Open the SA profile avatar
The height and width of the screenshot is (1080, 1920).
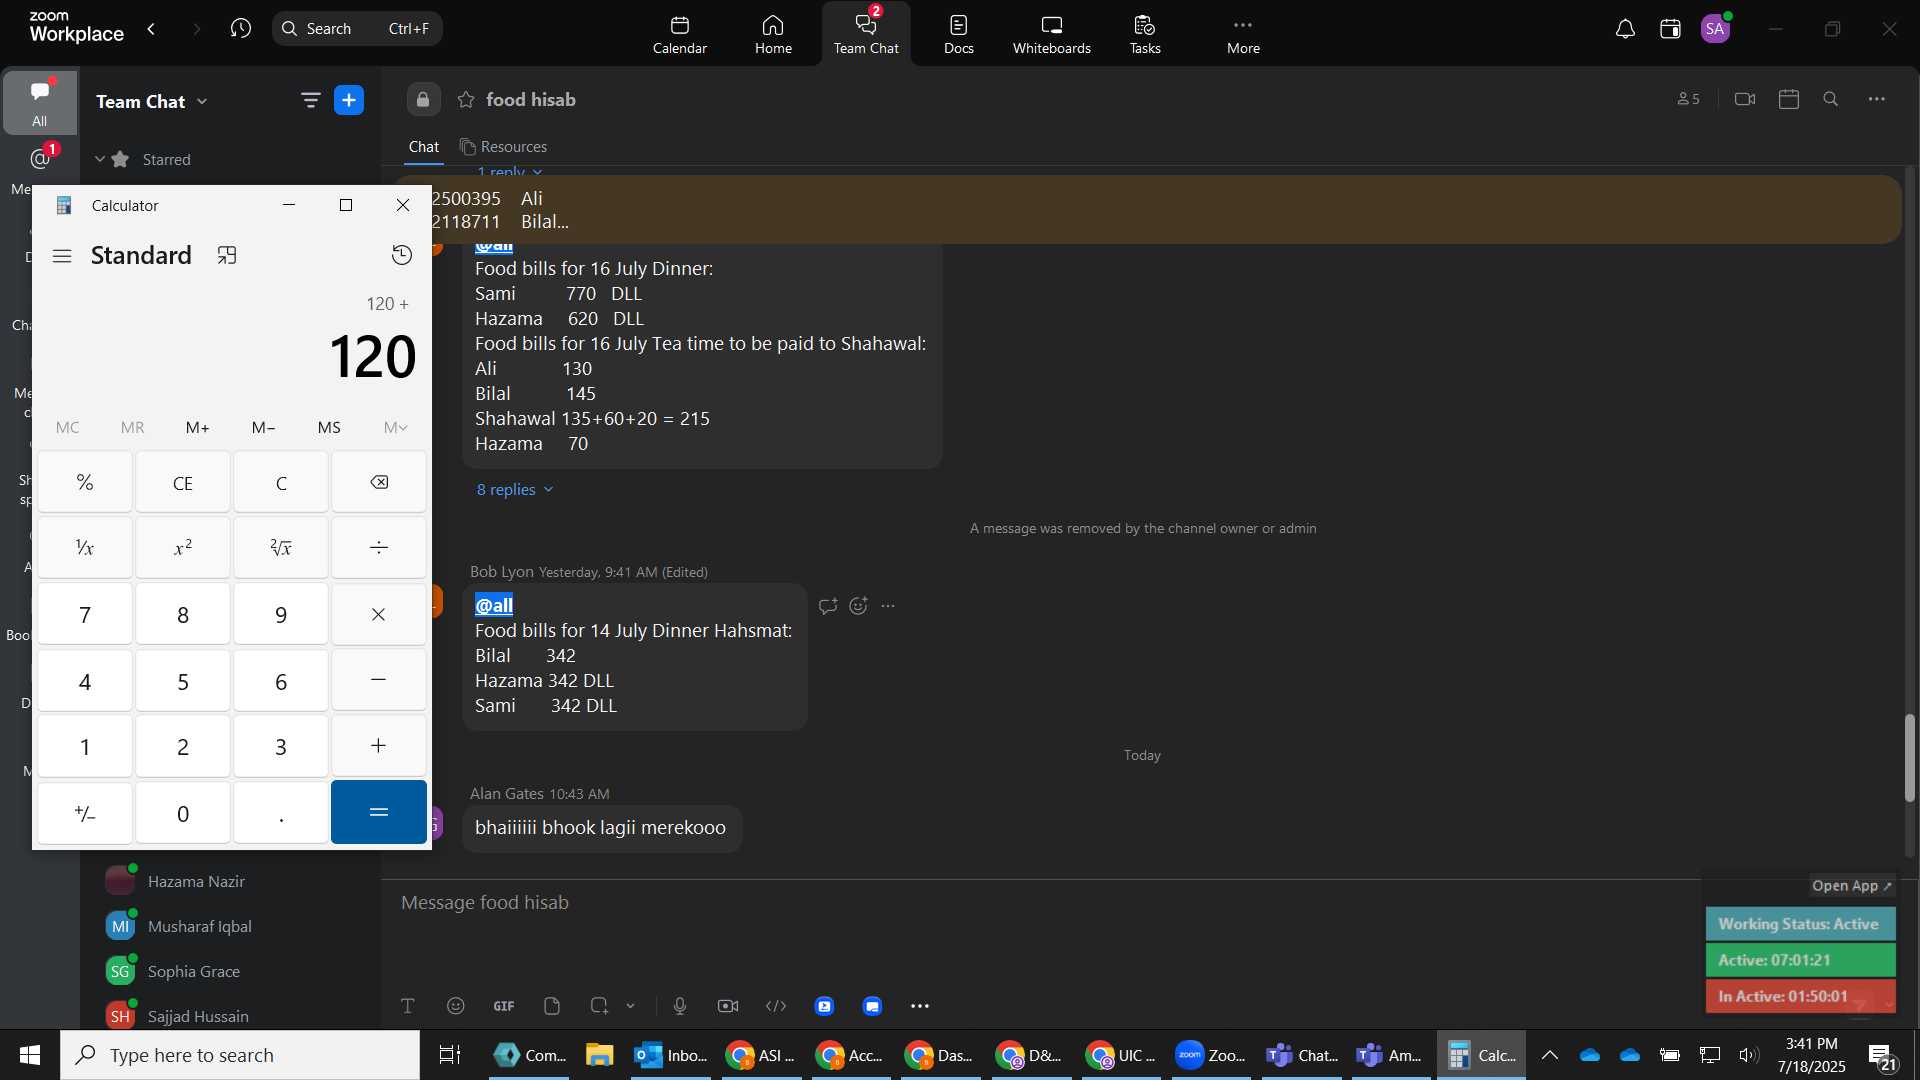coord(1715,29)
